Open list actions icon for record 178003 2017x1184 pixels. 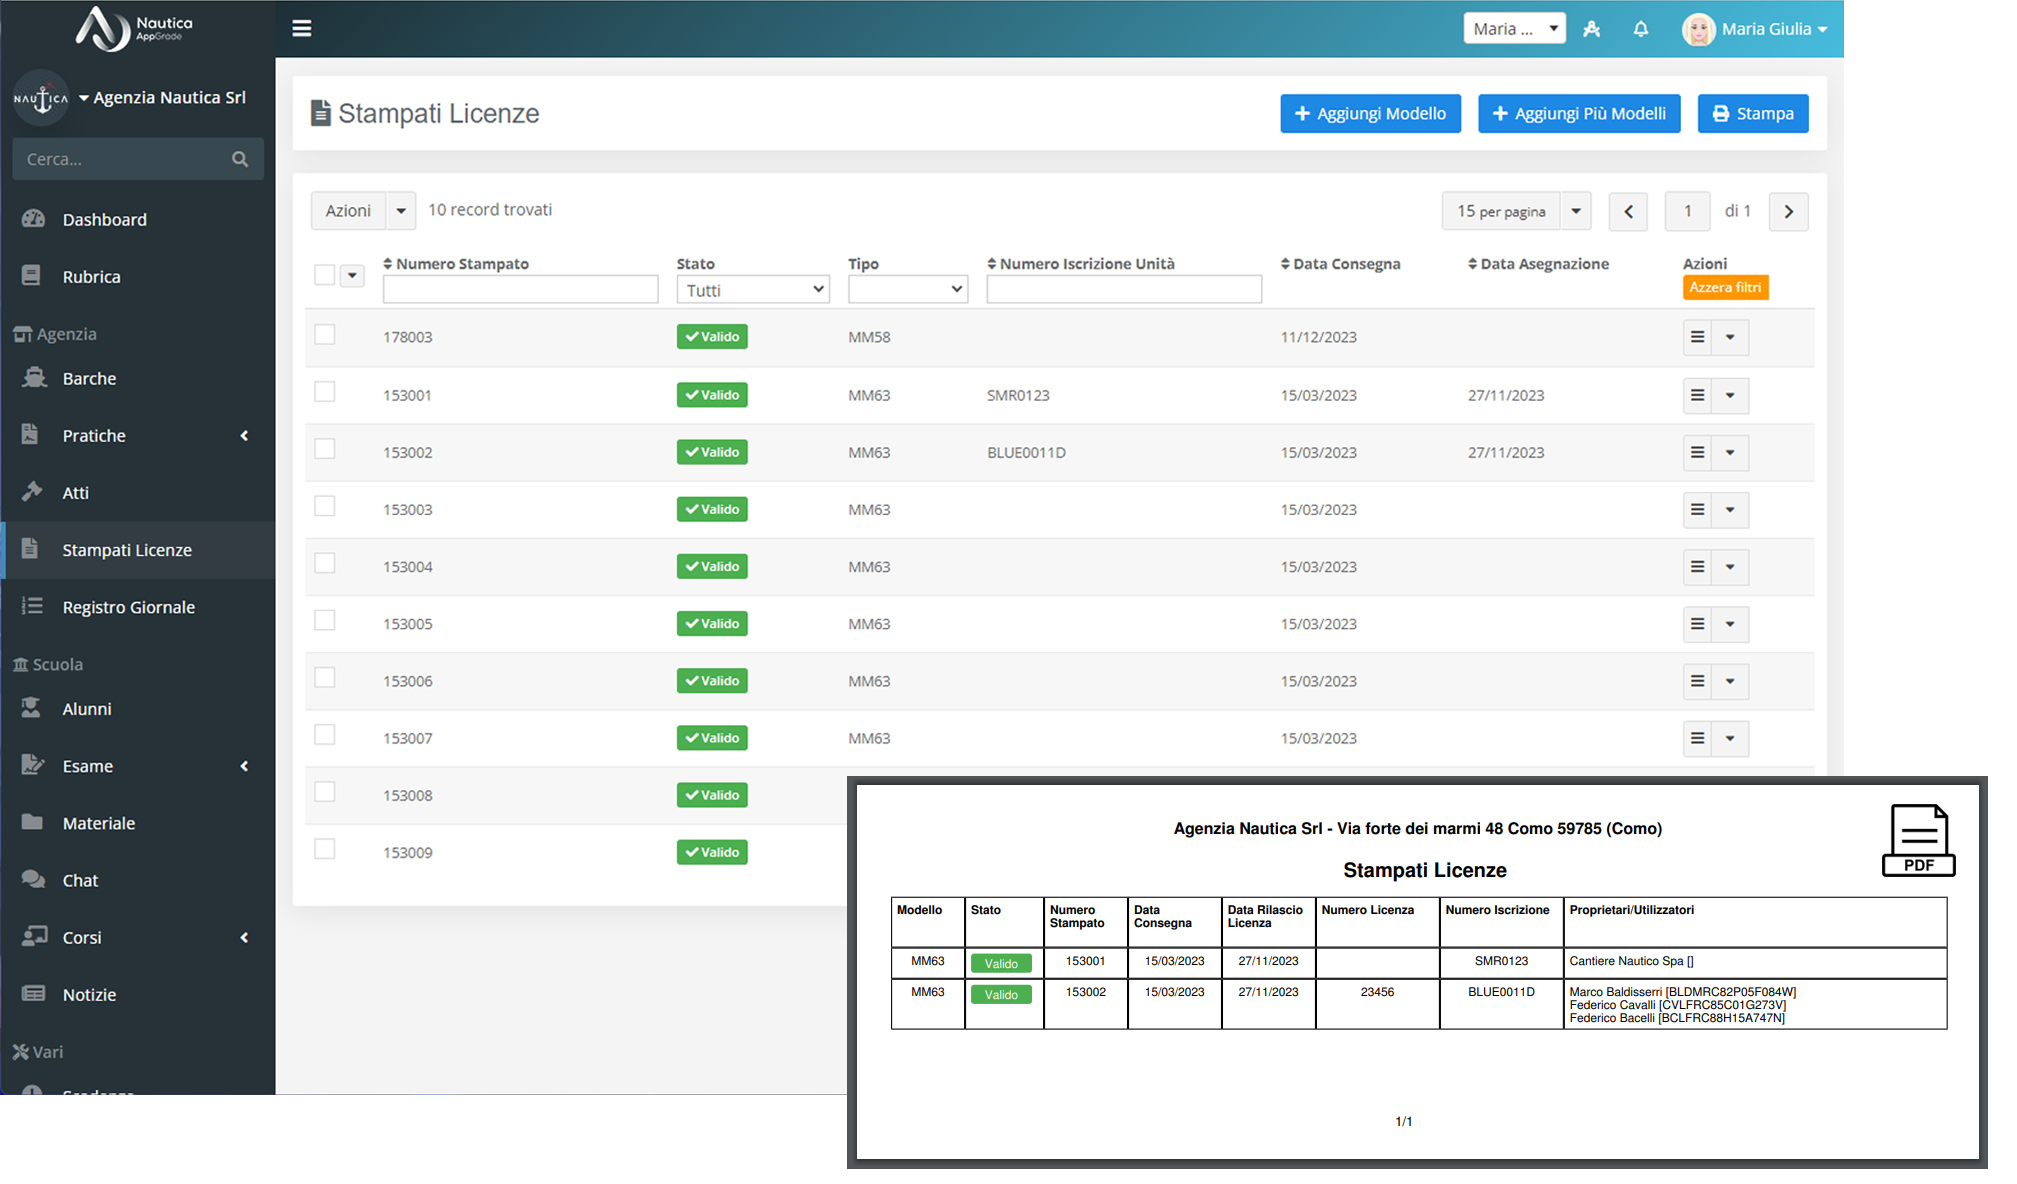1697,337
